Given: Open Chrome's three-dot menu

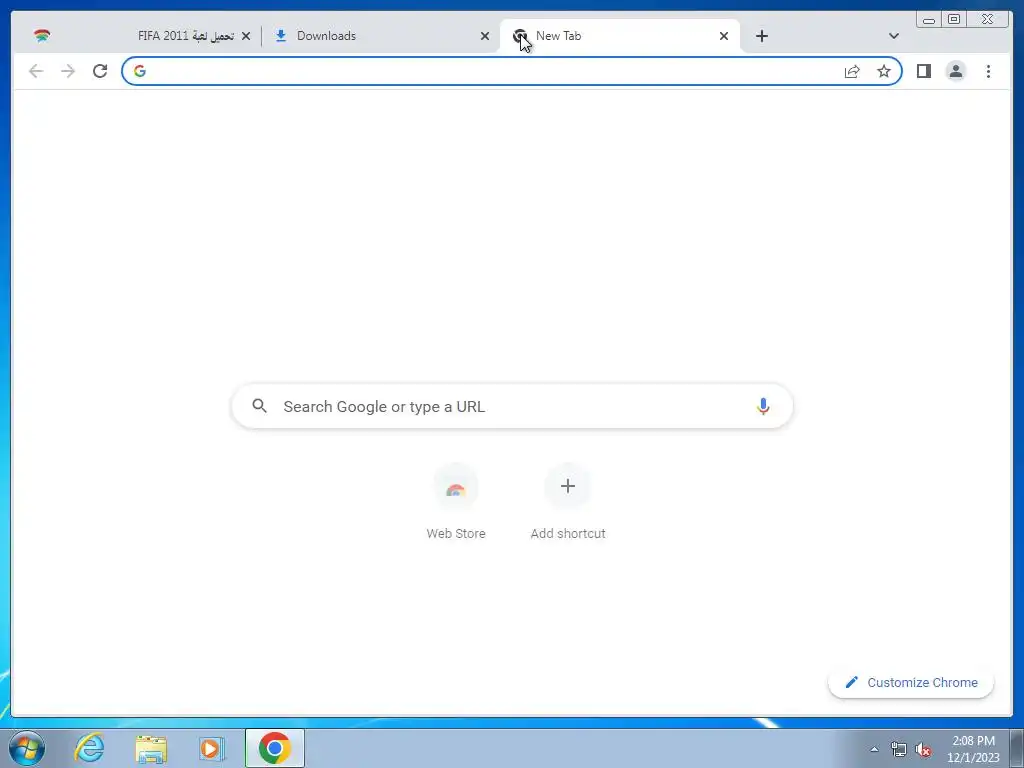Looking at the screenshot, I should click(x=988, y=71).
